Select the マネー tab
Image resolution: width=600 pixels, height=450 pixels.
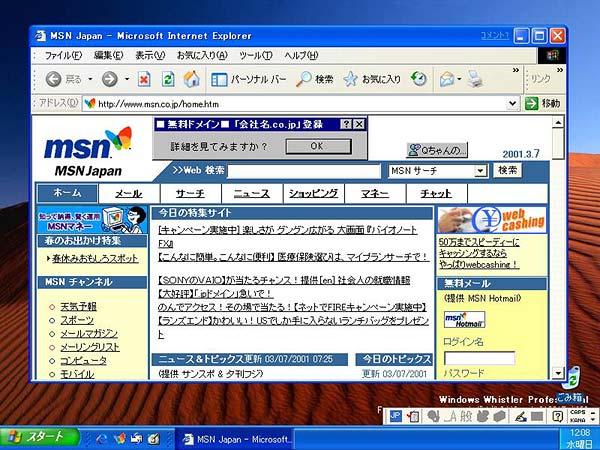(375, 194)
